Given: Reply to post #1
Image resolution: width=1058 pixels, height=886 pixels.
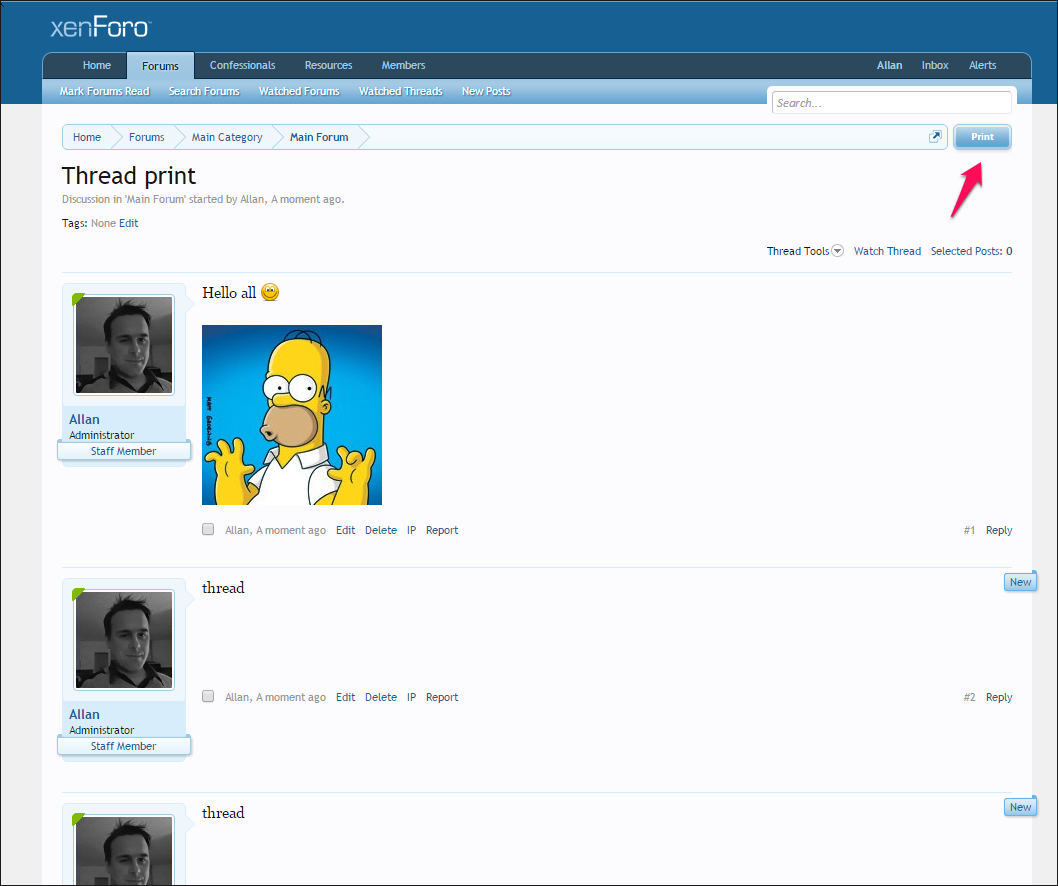Looking at the screenshot, I should click(999, 530).
